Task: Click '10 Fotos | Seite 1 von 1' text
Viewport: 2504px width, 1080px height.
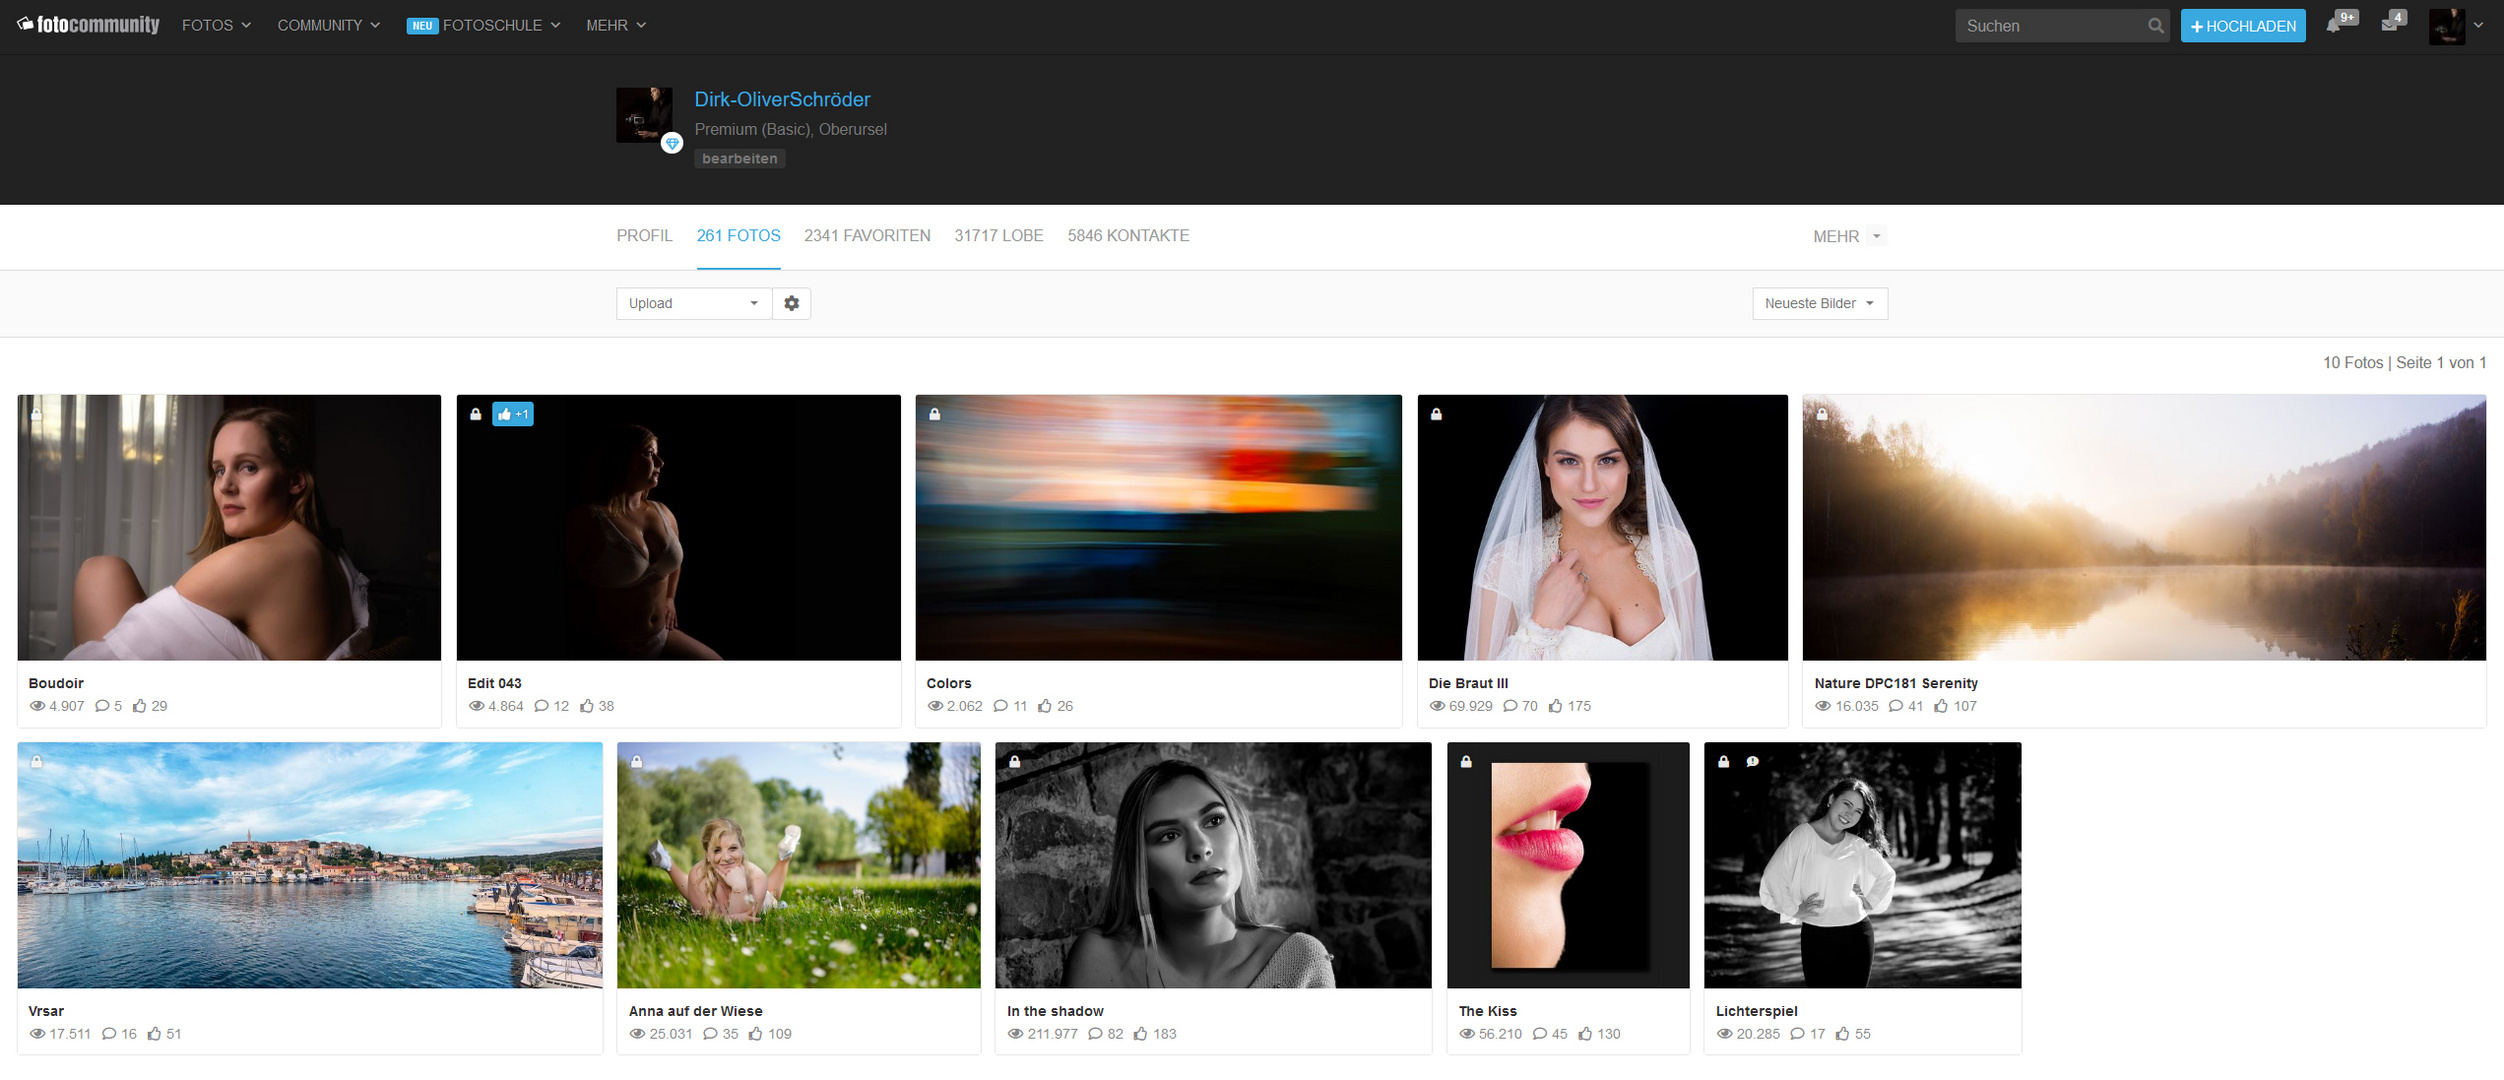Action: (x=2404, y=362)
